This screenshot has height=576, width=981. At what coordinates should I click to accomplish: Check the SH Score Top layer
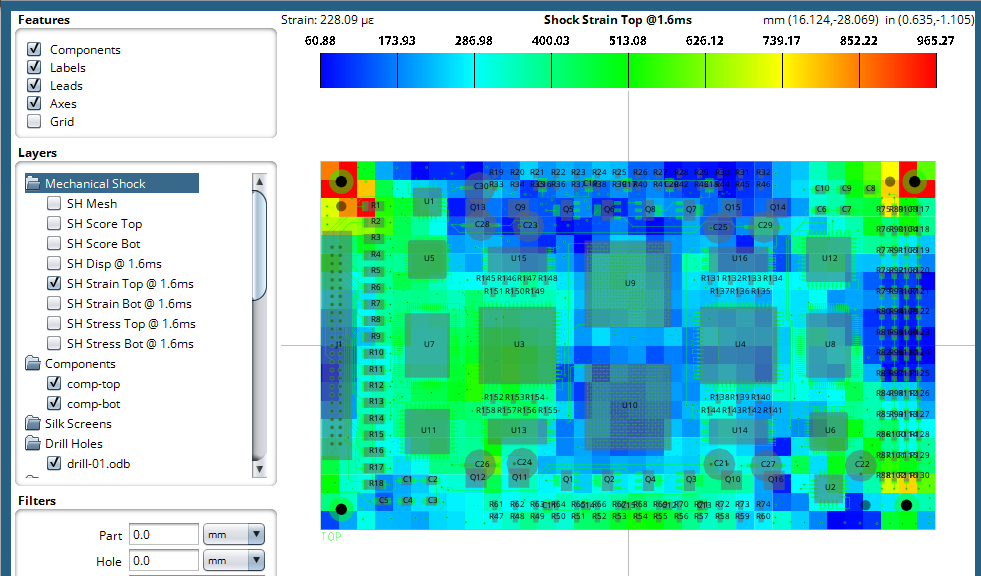(54, 223)
